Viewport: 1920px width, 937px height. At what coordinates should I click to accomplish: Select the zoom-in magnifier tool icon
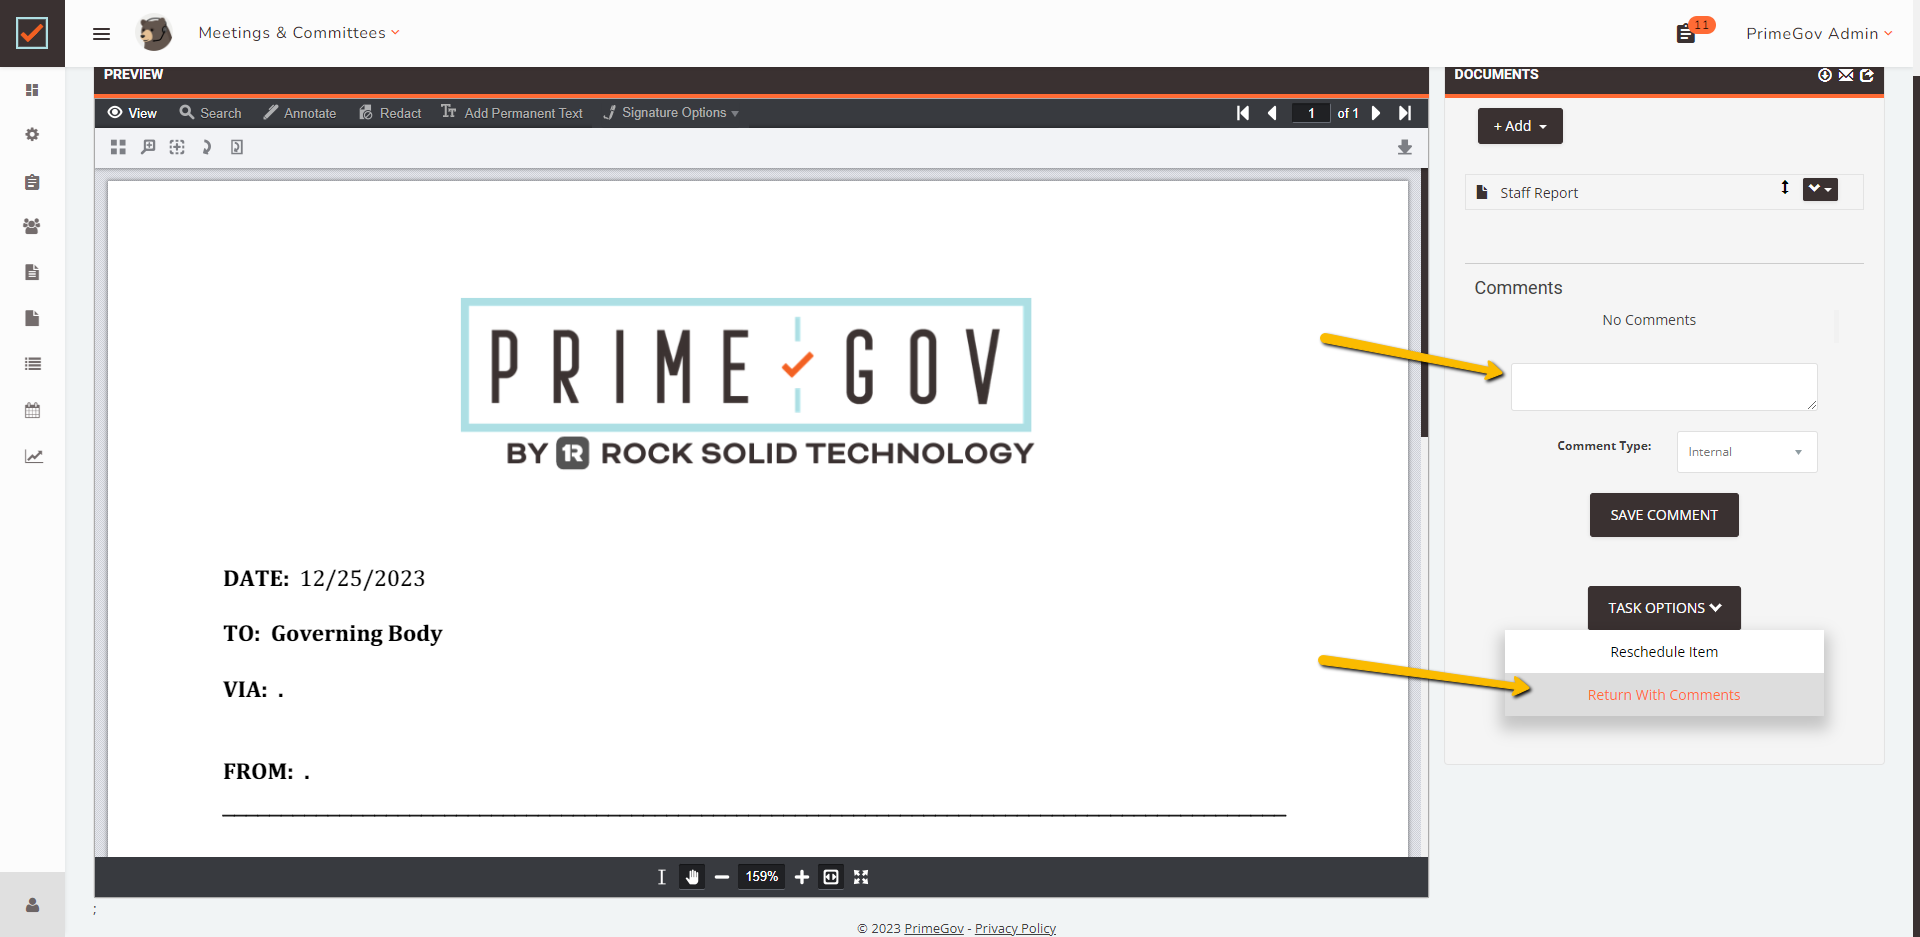(x=148, y=147)
